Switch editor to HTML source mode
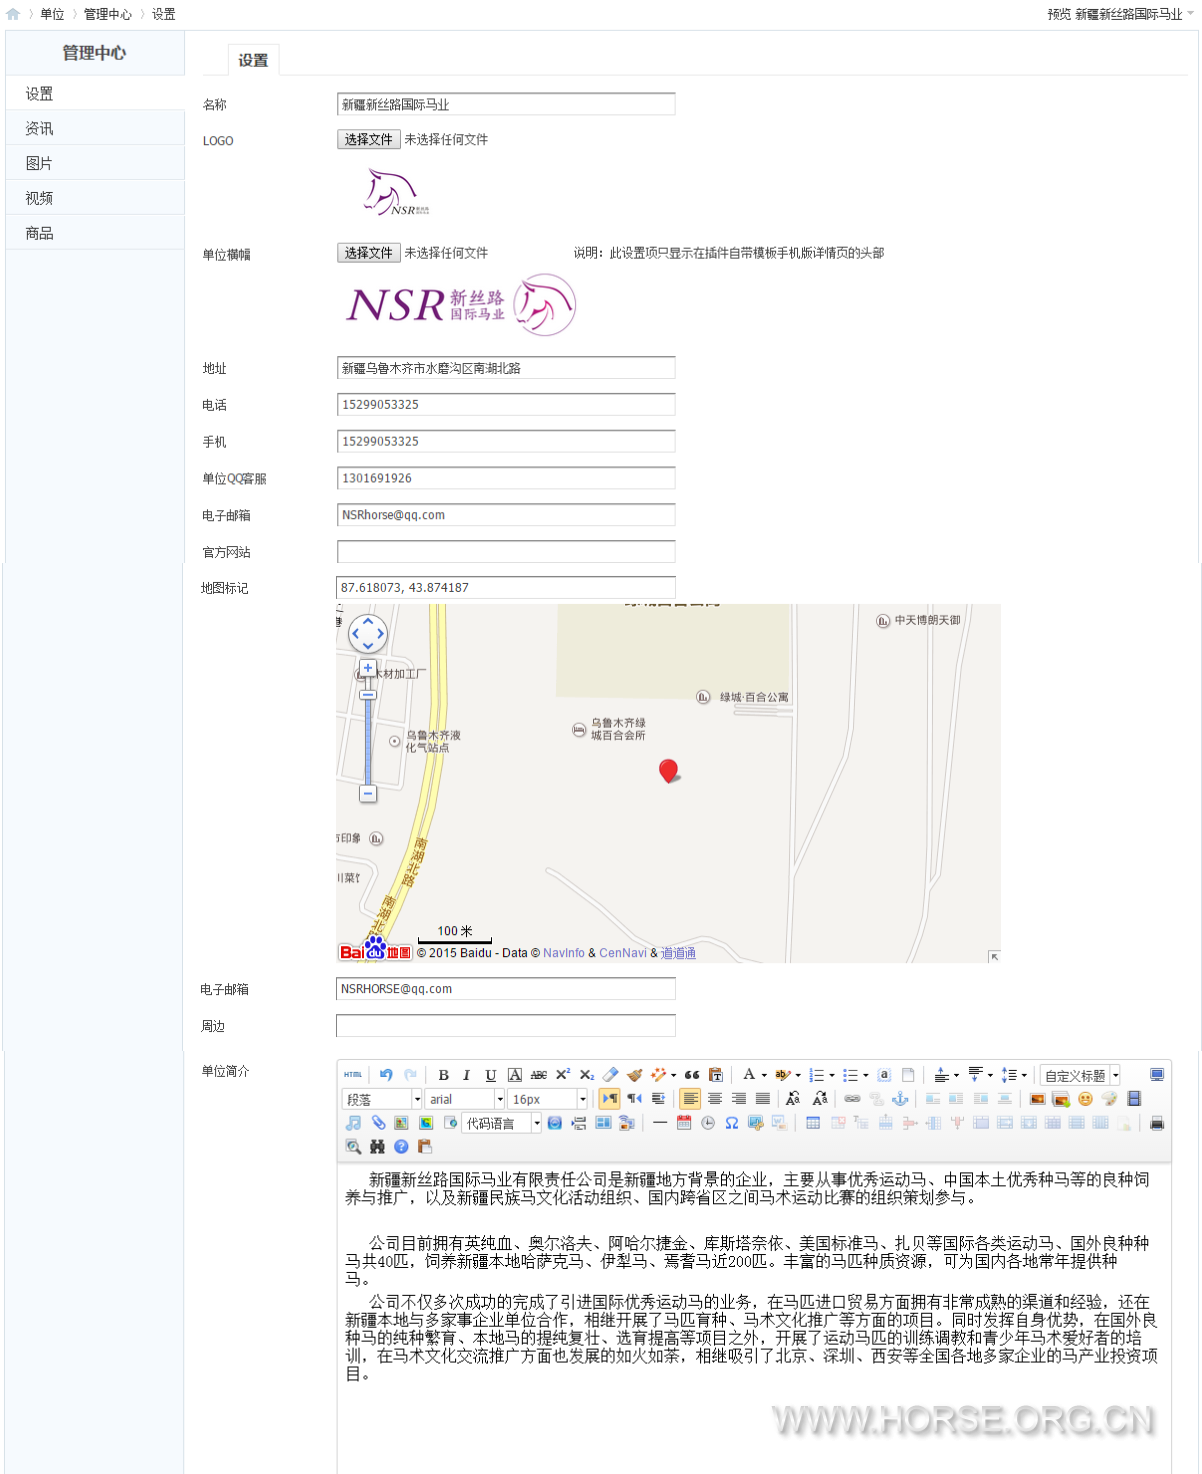The image size is (1202, 1474). click(x=353, y=1075)
